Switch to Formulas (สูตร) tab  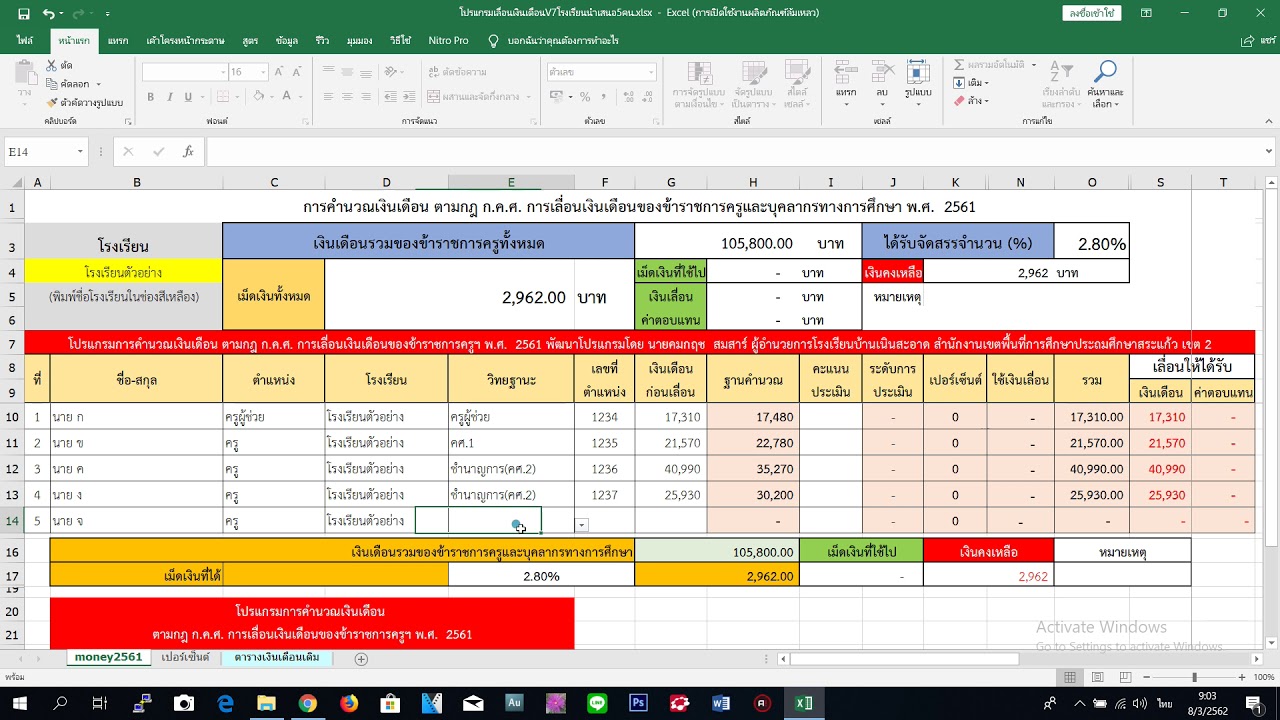[x=250, y=41]
